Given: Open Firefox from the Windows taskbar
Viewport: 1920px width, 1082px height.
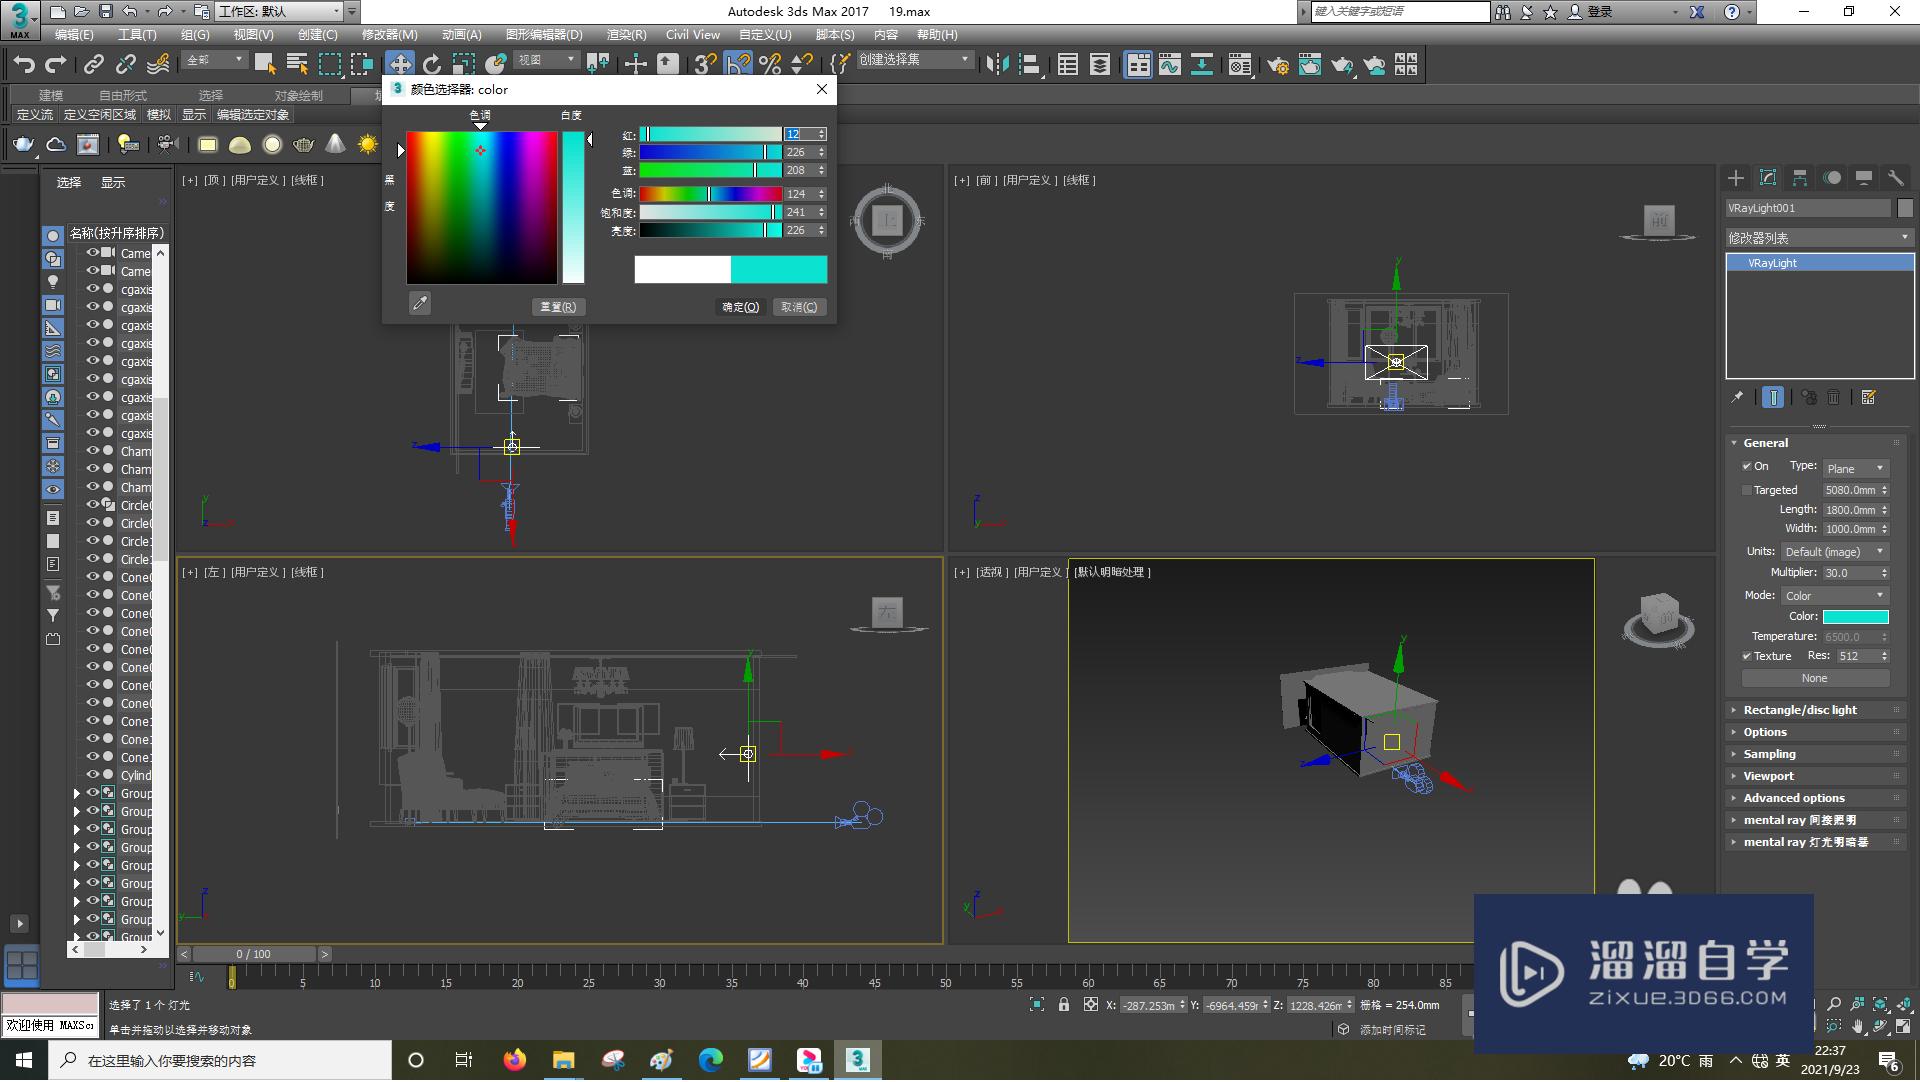Looking at the screenshot, I should click(514, 1060).
